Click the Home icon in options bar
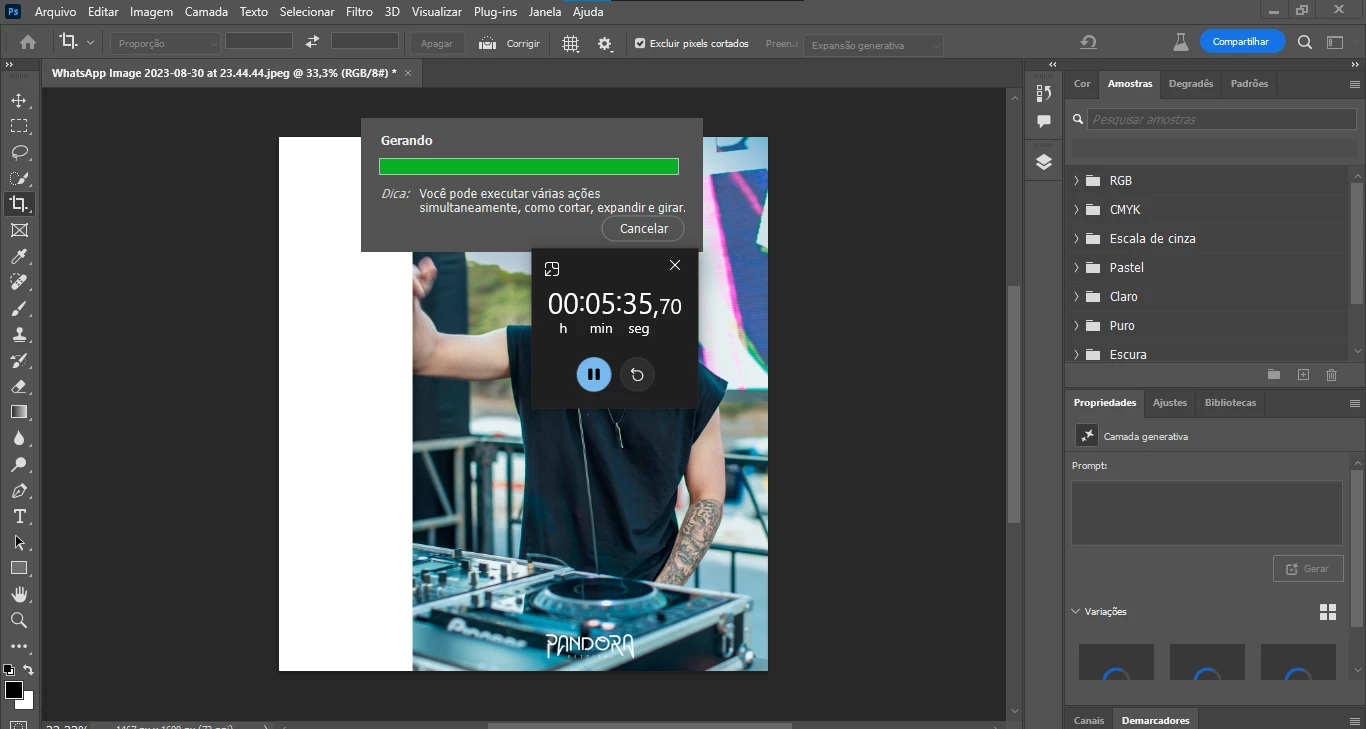 coord(28,43)
